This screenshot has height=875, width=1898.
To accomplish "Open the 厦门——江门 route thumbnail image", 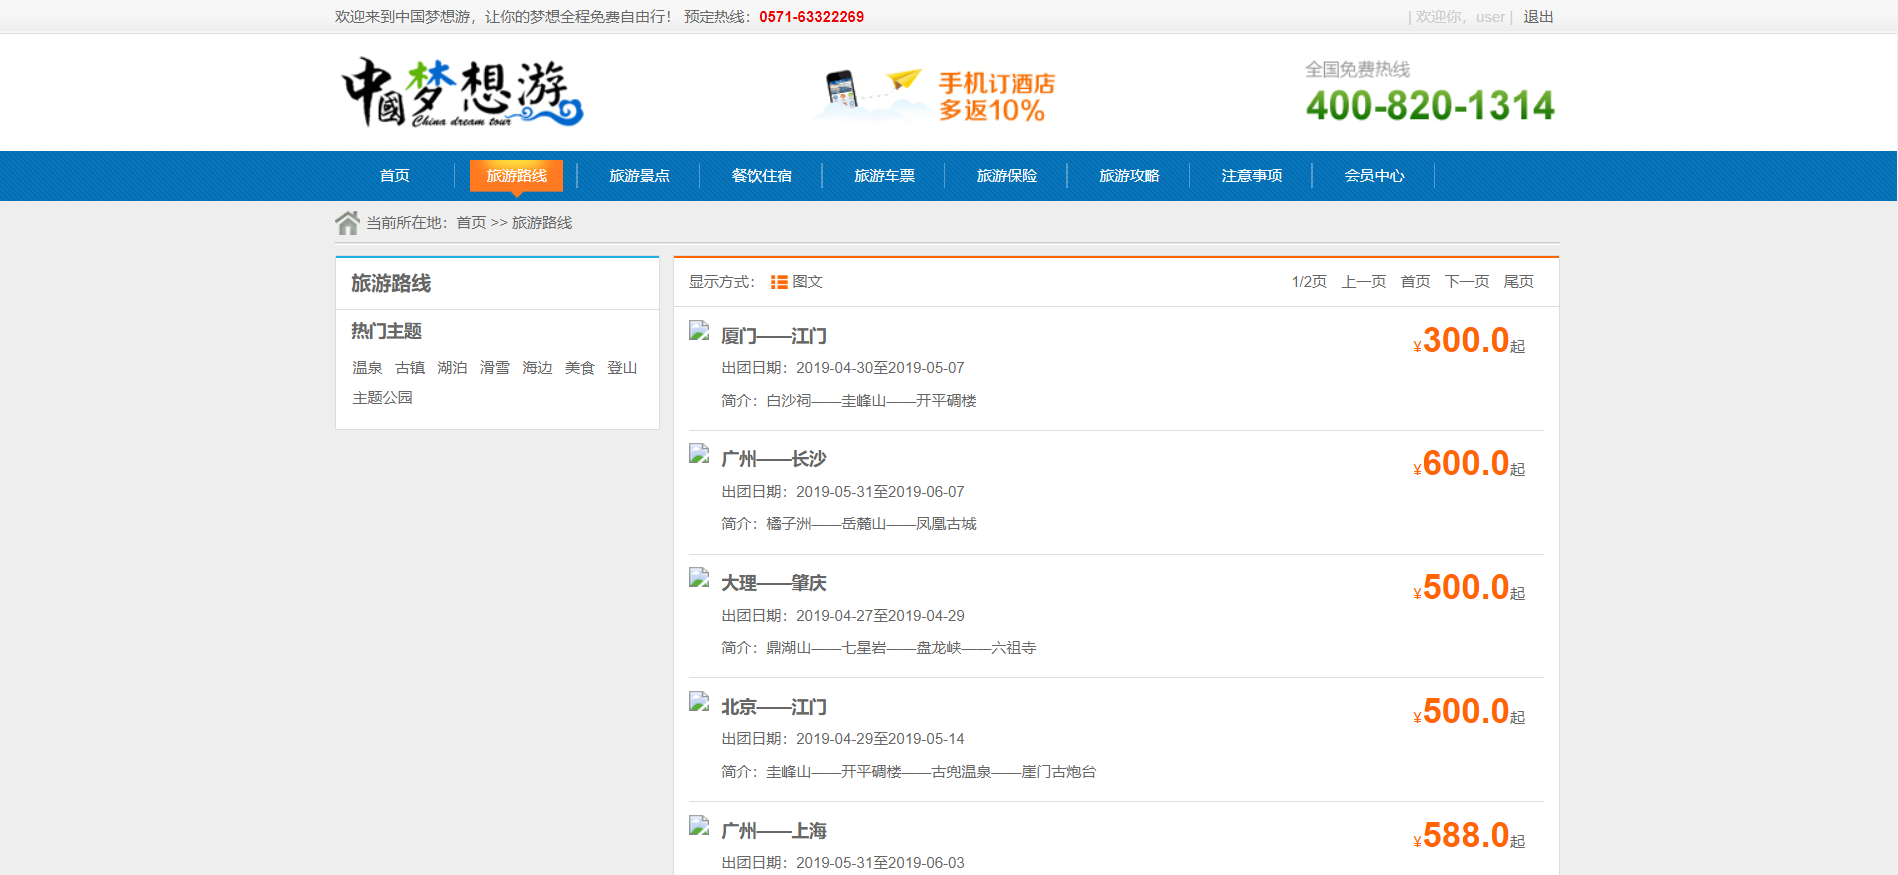I will [x=699, y=331].
